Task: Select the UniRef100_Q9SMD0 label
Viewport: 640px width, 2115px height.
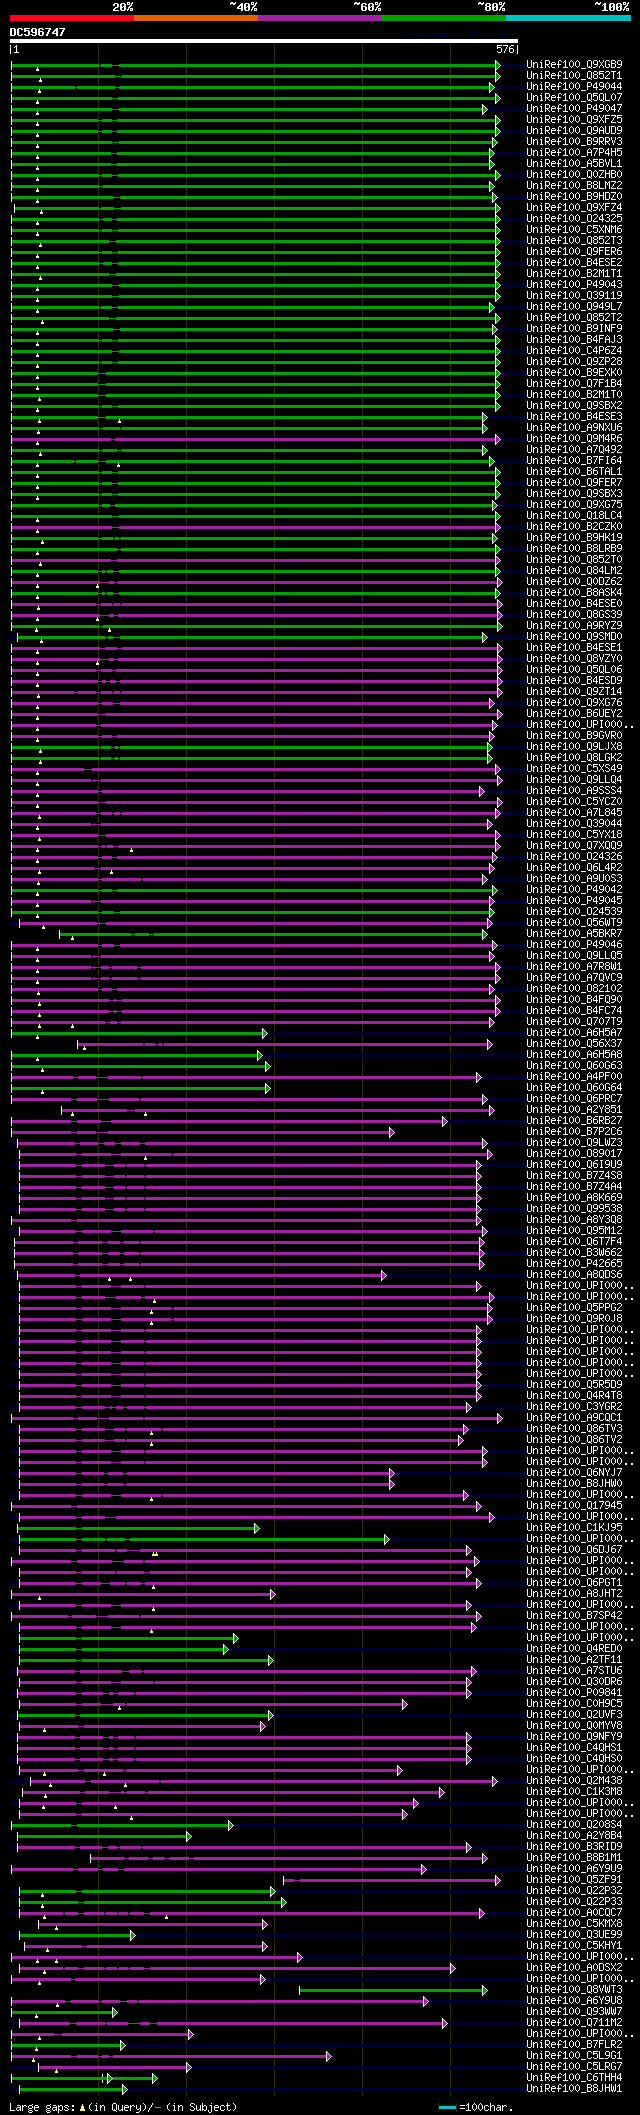Action: pyautogui.click(x=574, y=637)
